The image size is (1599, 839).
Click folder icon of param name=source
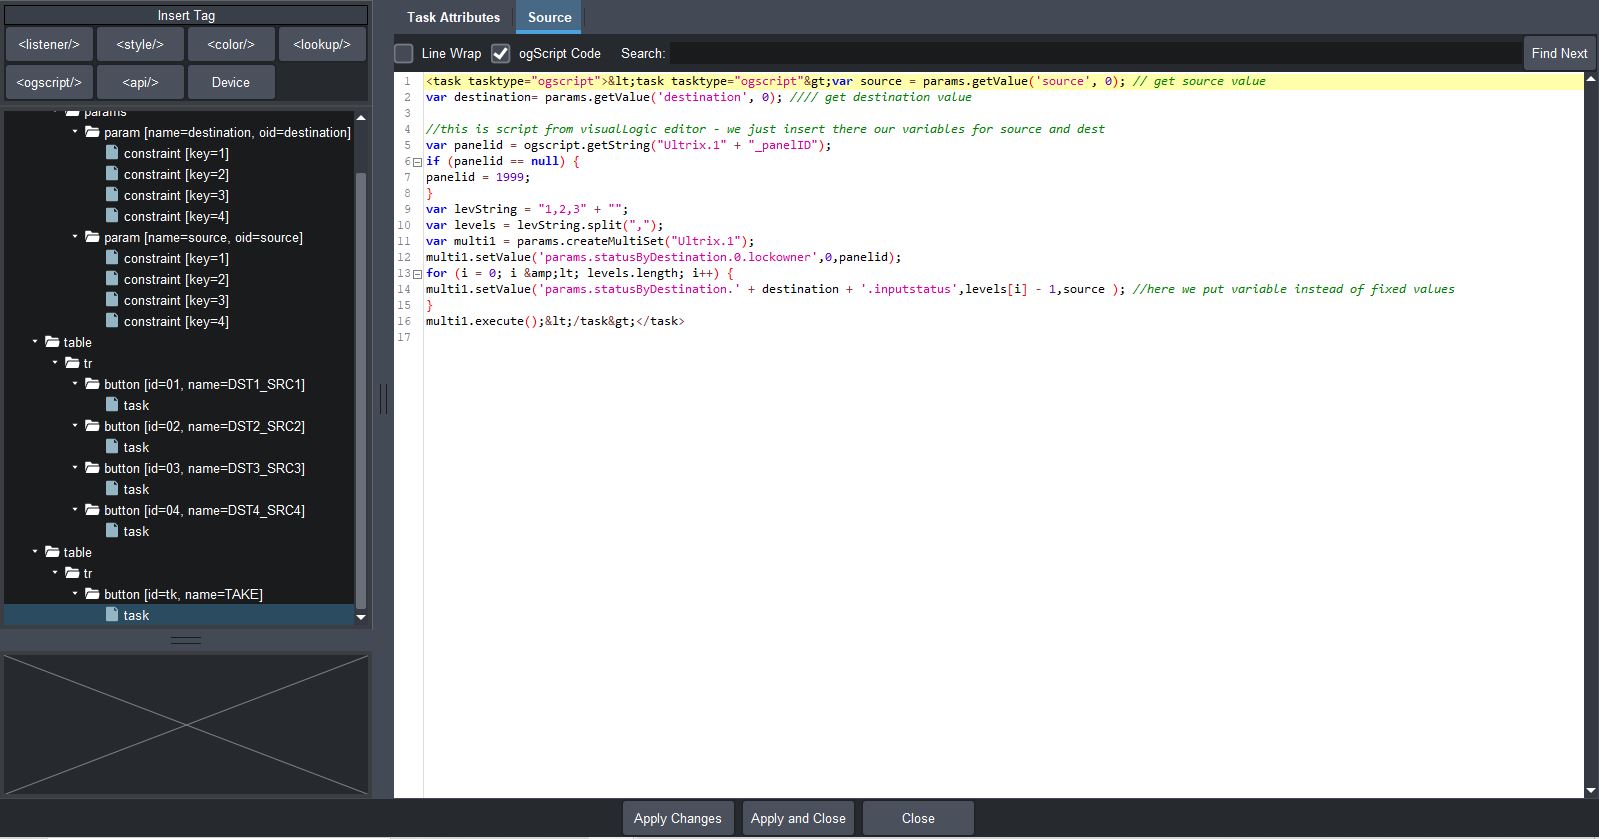point(92,237)
